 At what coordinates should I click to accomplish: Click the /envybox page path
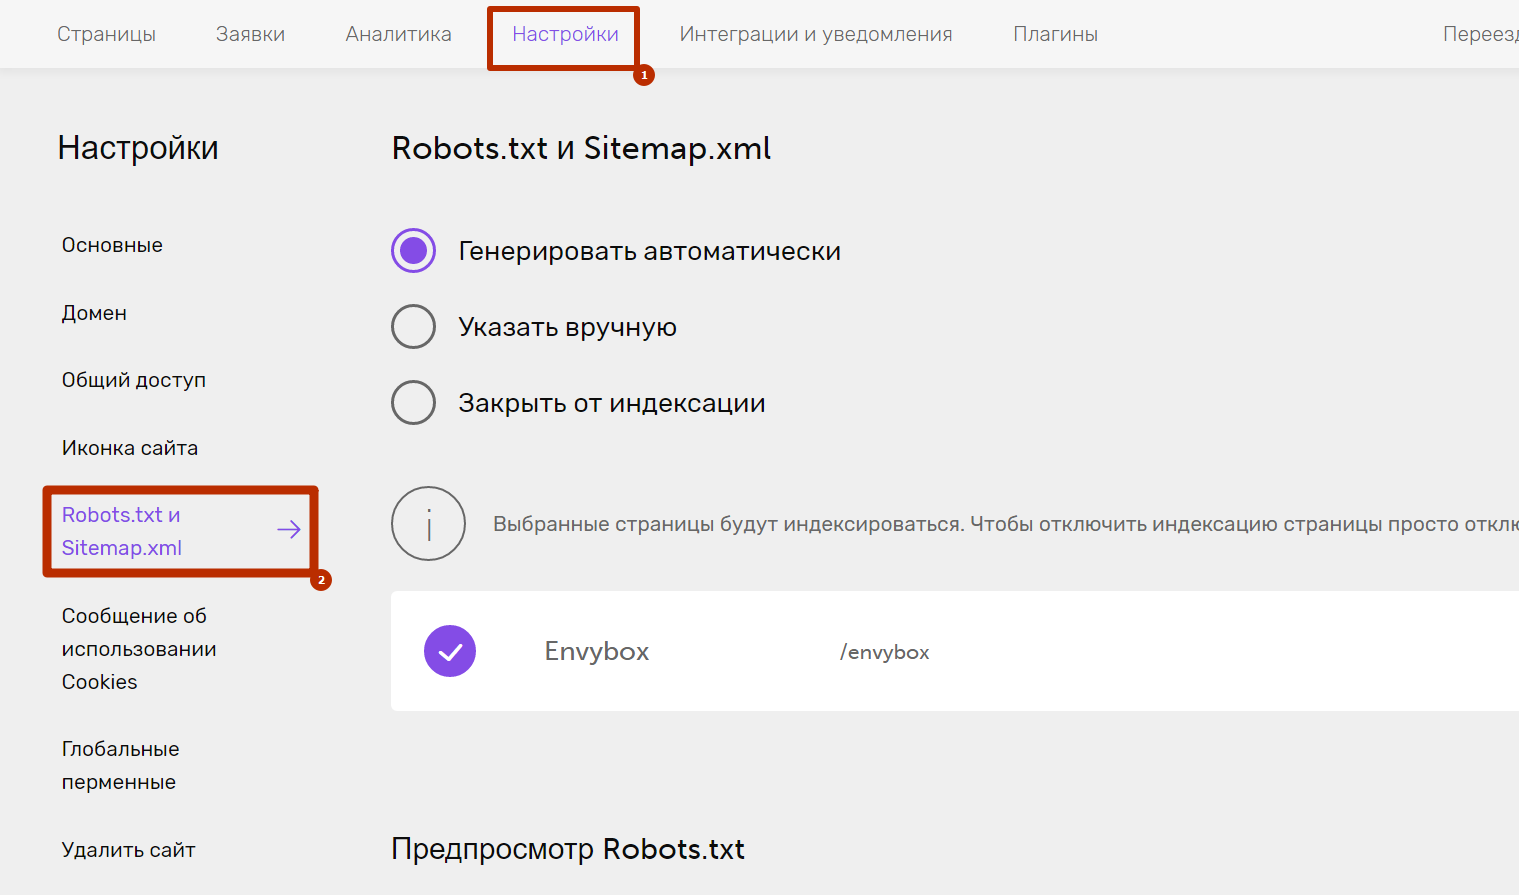tap(884, 652)
